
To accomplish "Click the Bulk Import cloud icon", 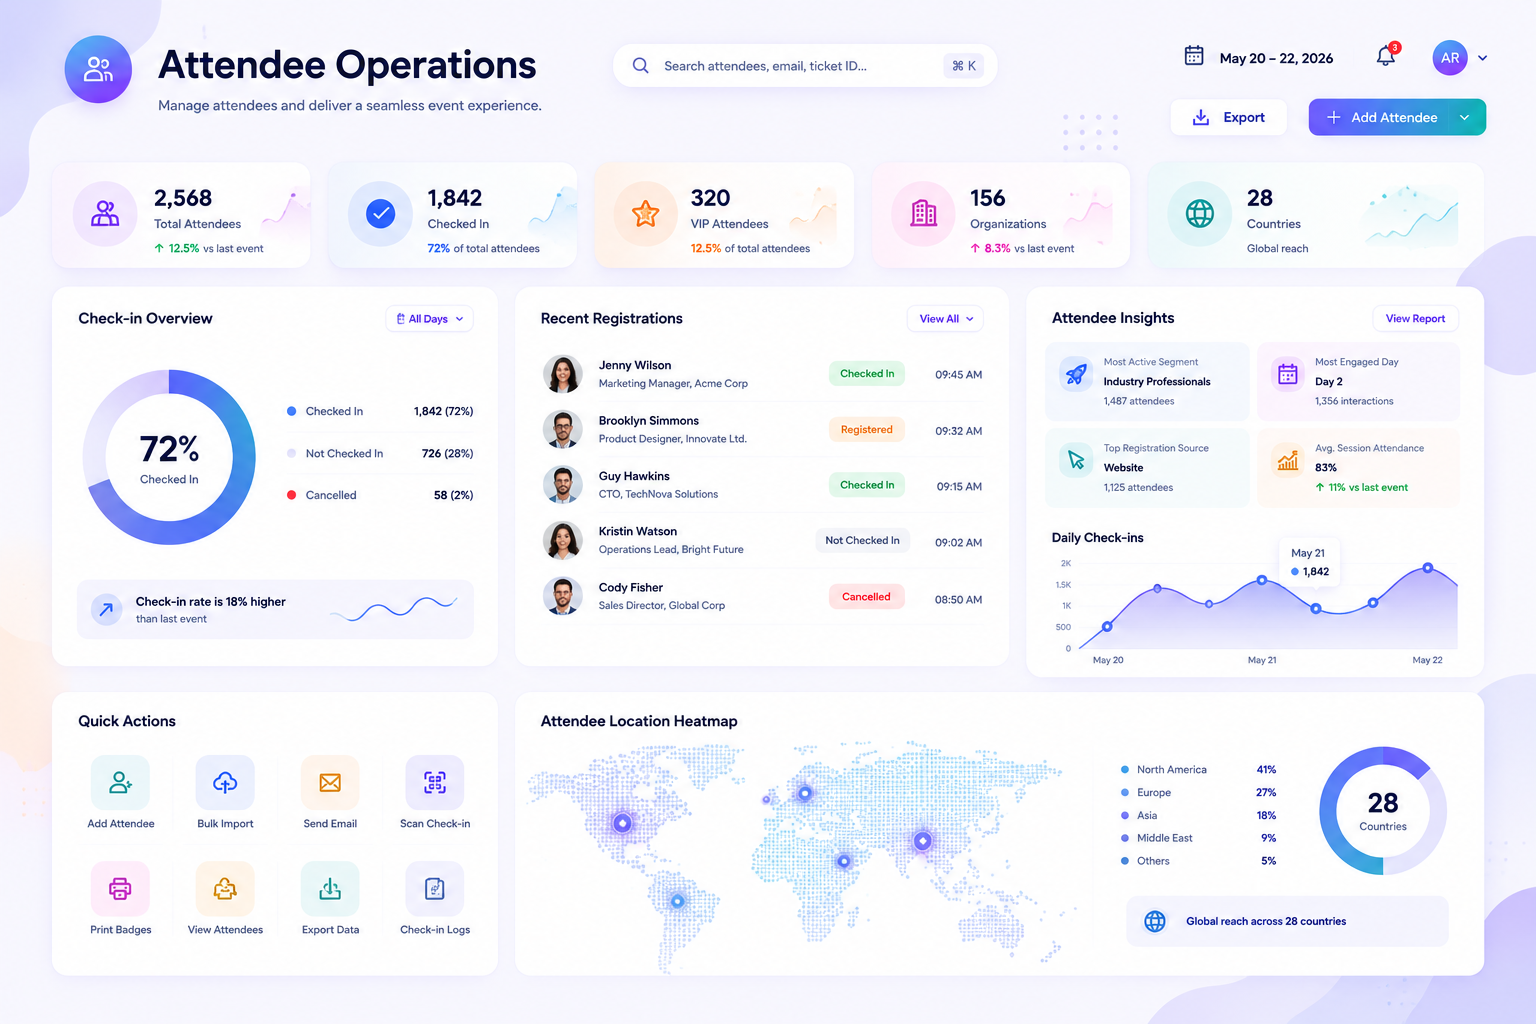I will (x=225, y=782).
